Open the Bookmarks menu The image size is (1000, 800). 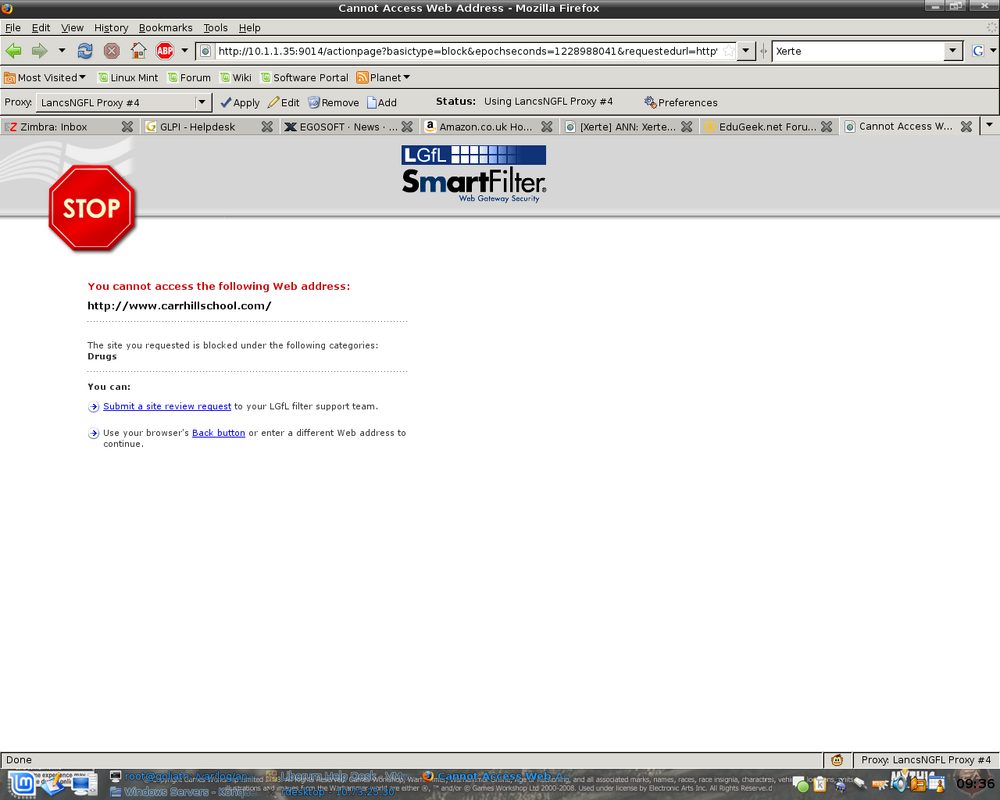point(165,27)
